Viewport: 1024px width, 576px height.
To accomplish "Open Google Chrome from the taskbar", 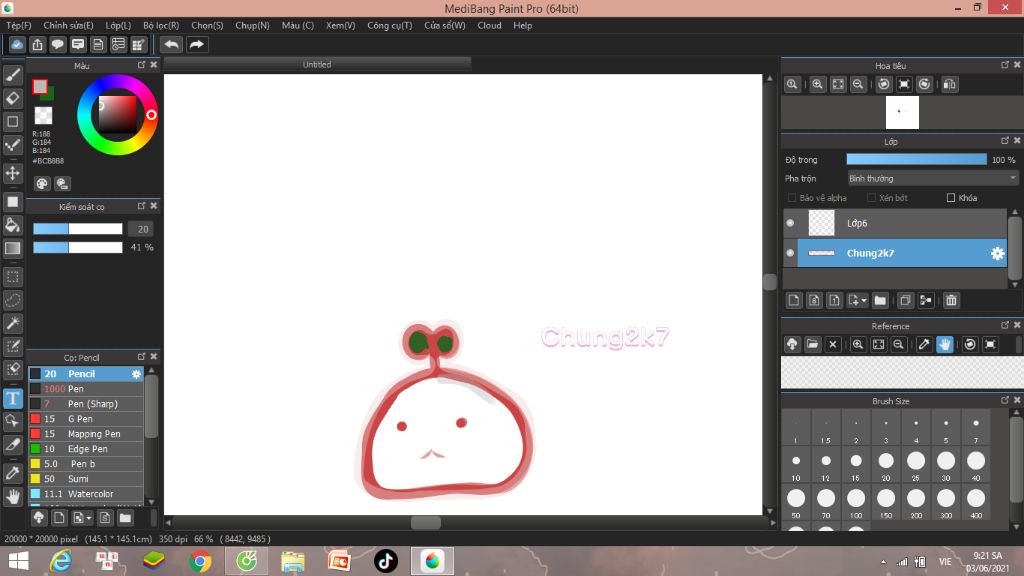I will pos(200,561).
